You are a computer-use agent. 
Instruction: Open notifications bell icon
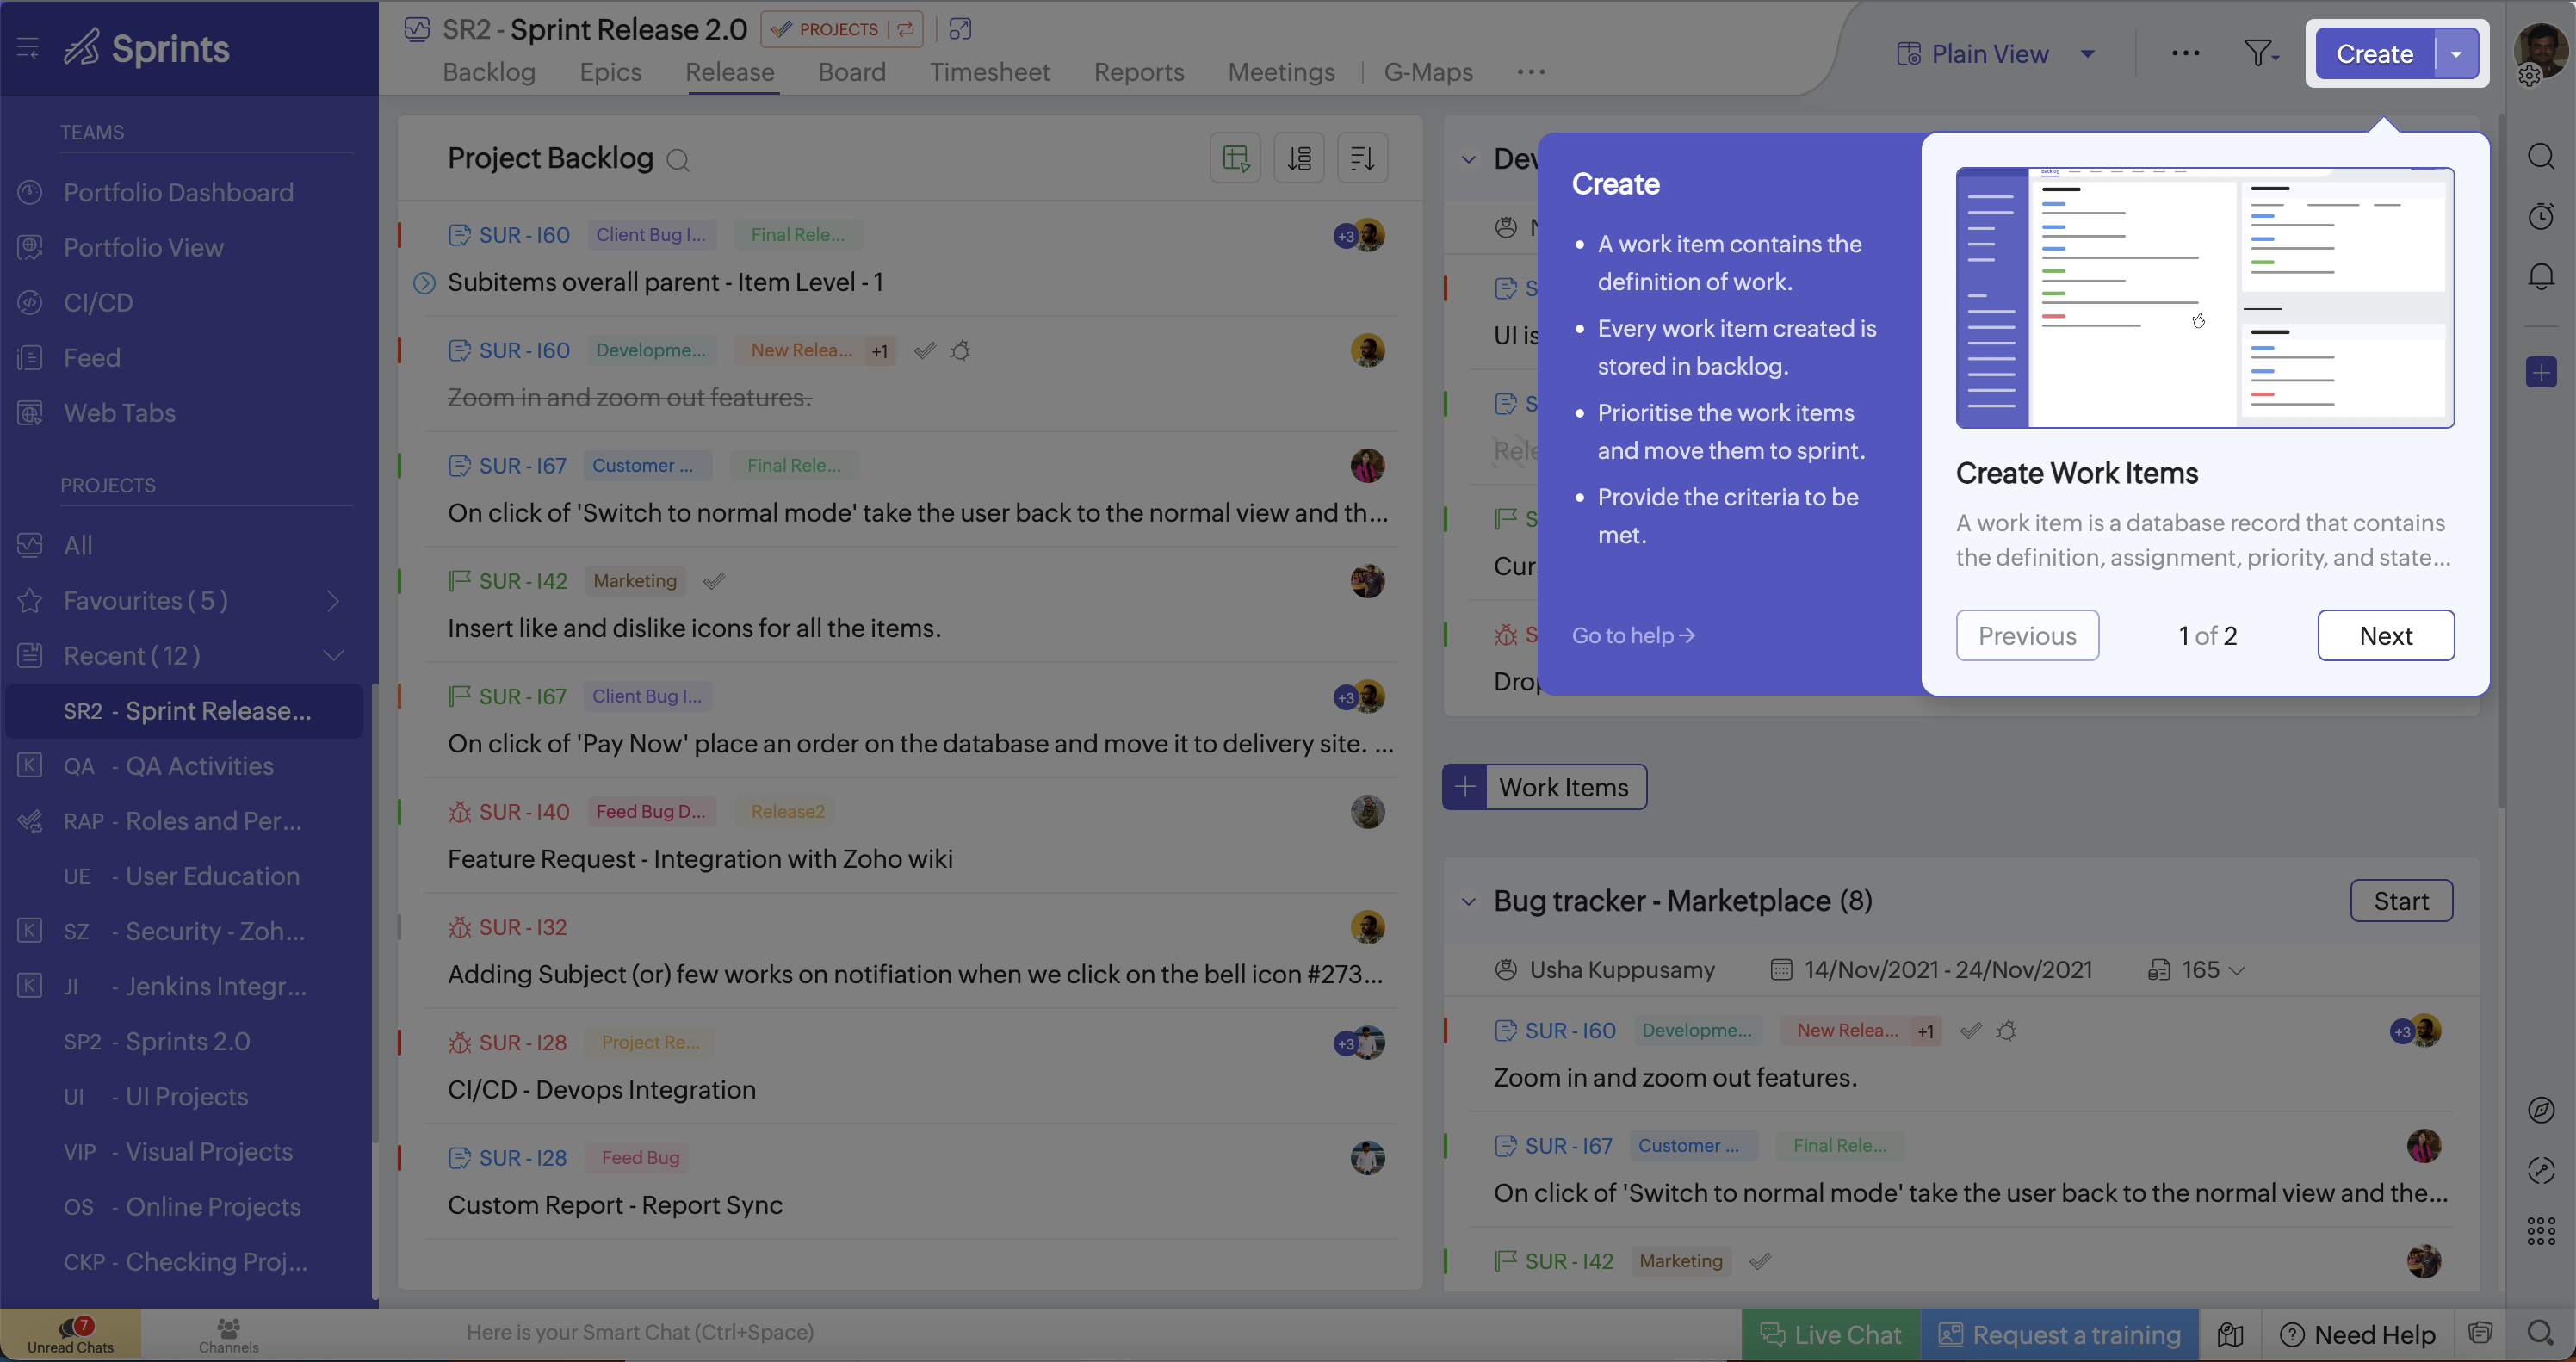(2540, 276)
